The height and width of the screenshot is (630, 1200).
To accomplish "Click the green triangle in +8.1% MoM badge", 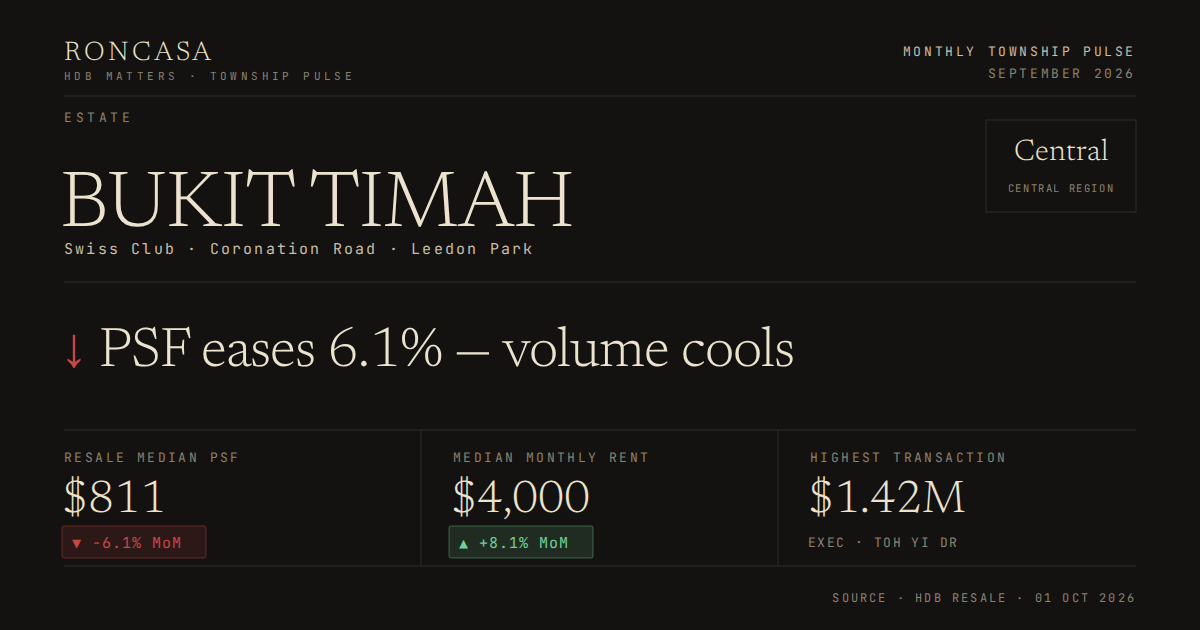I will point(464,543).
